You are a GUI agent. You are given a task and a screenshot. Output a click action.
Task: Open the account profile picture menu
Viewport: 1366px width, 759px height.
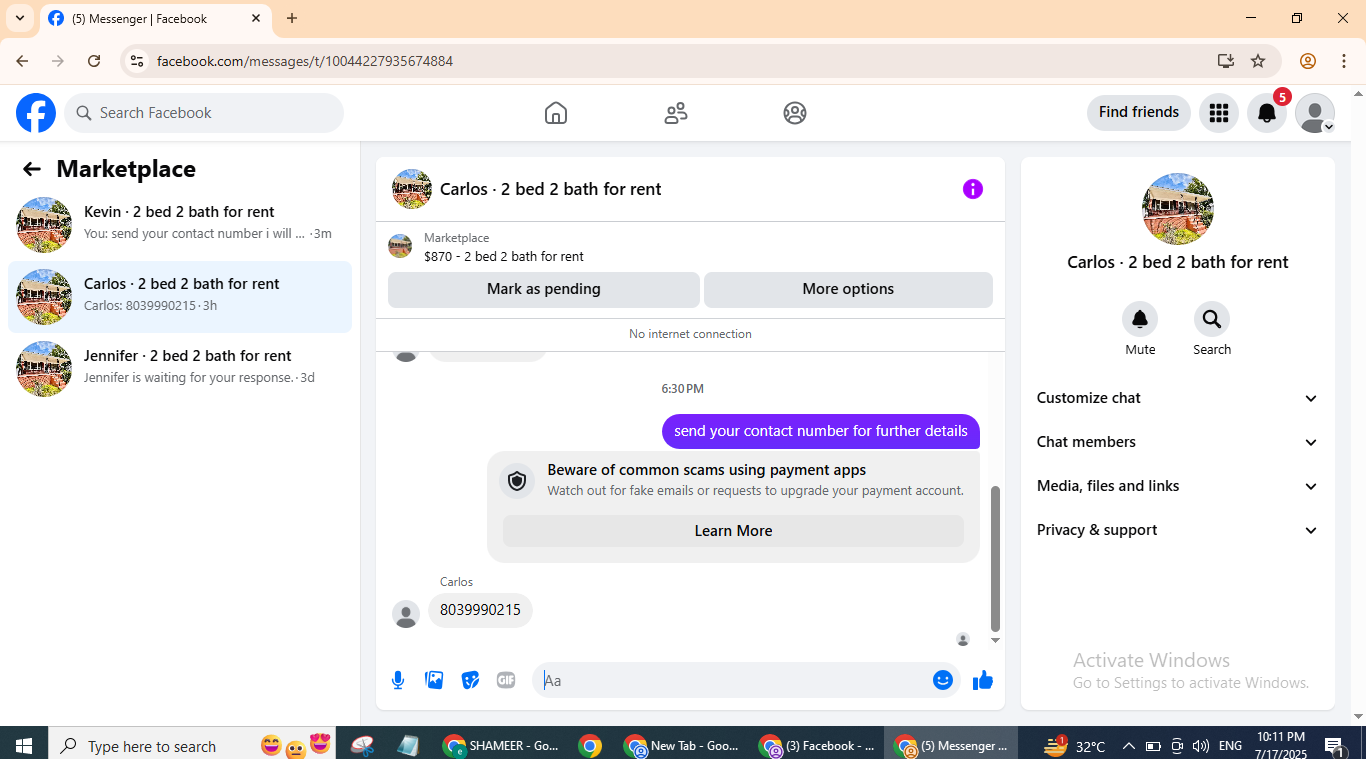[x=1315, y=113]
